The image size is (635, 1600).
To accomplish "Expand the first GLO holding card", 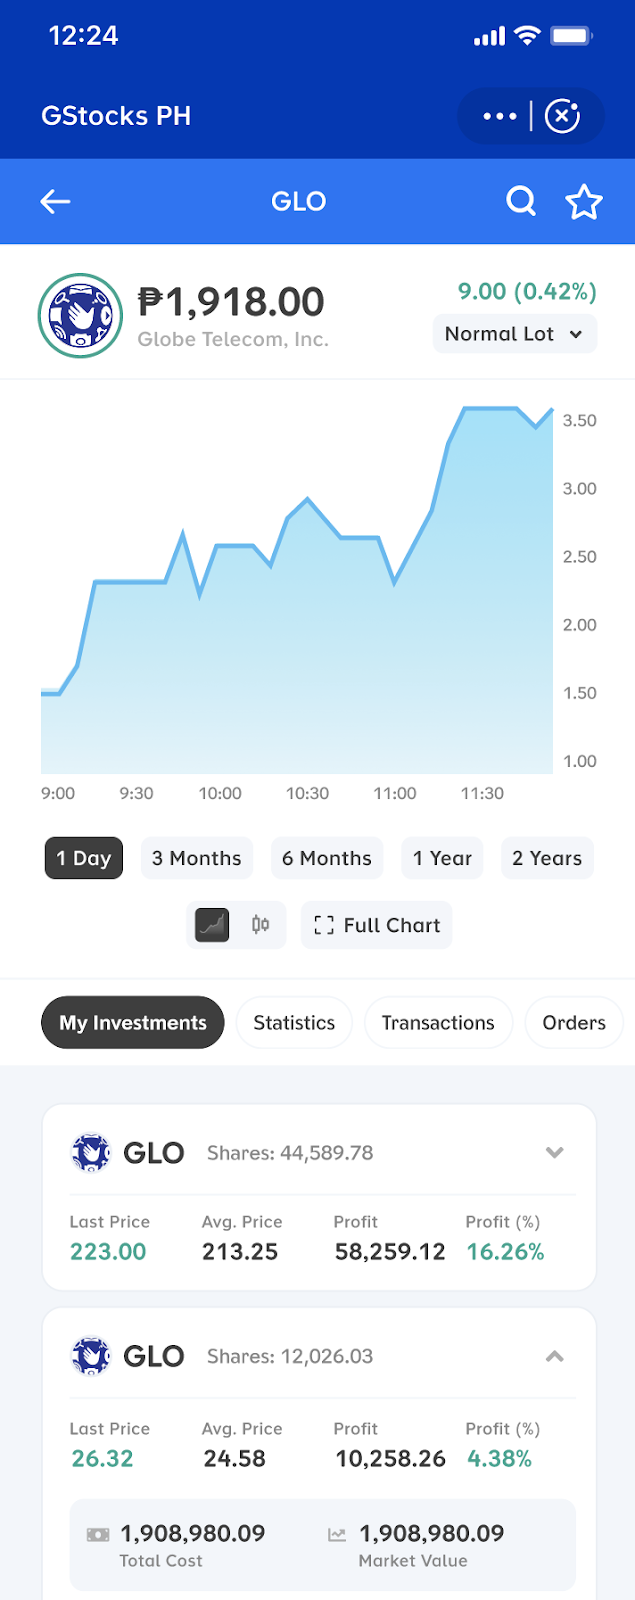I will click(x=555, y=1152).
